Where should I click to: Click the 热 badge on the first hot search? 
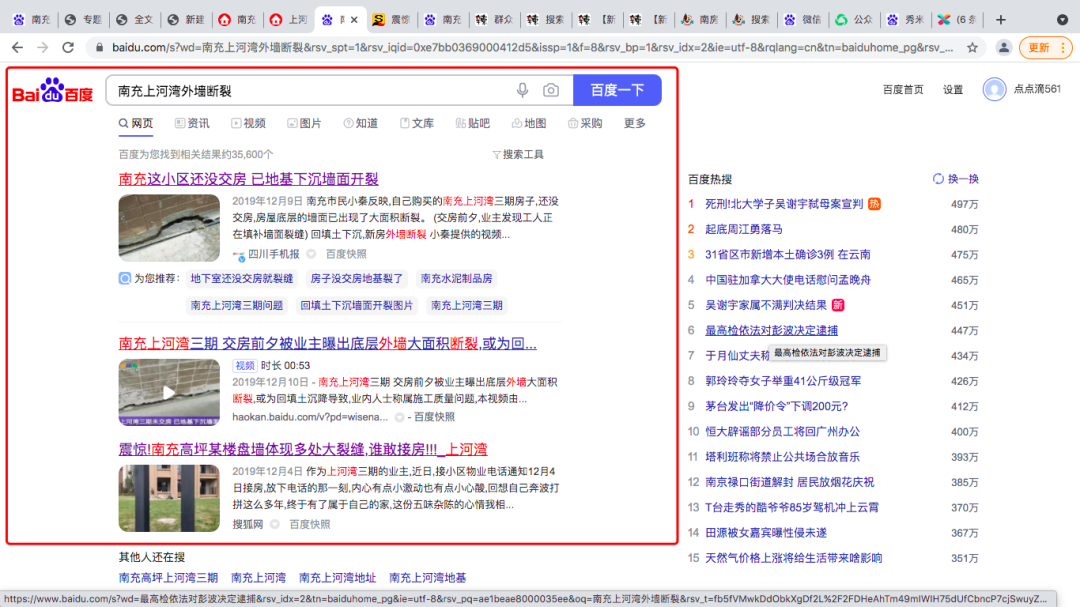(874, 204)
